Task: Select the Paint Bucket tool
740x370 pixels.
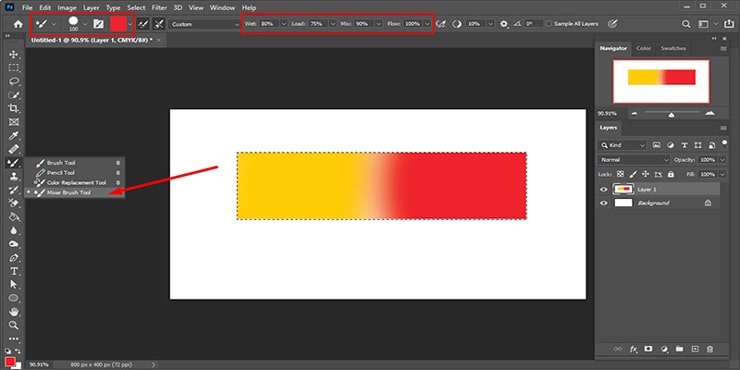Action: coord(14,217)
